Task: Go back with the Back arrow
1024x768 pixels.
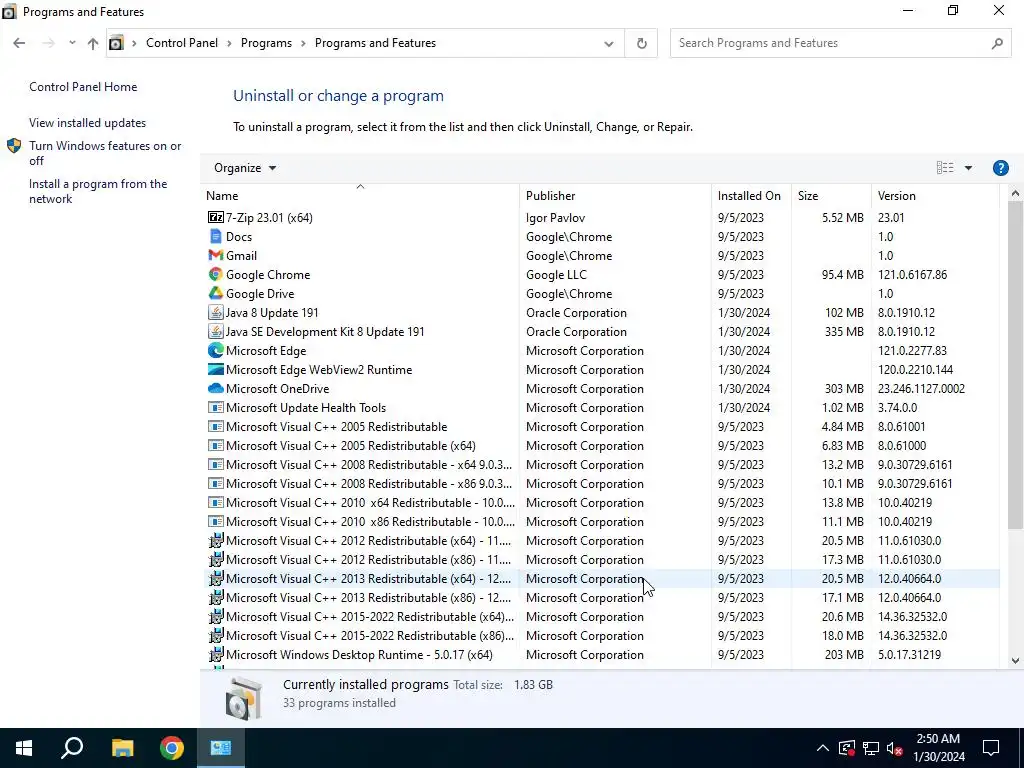Action: coord(19,43)
